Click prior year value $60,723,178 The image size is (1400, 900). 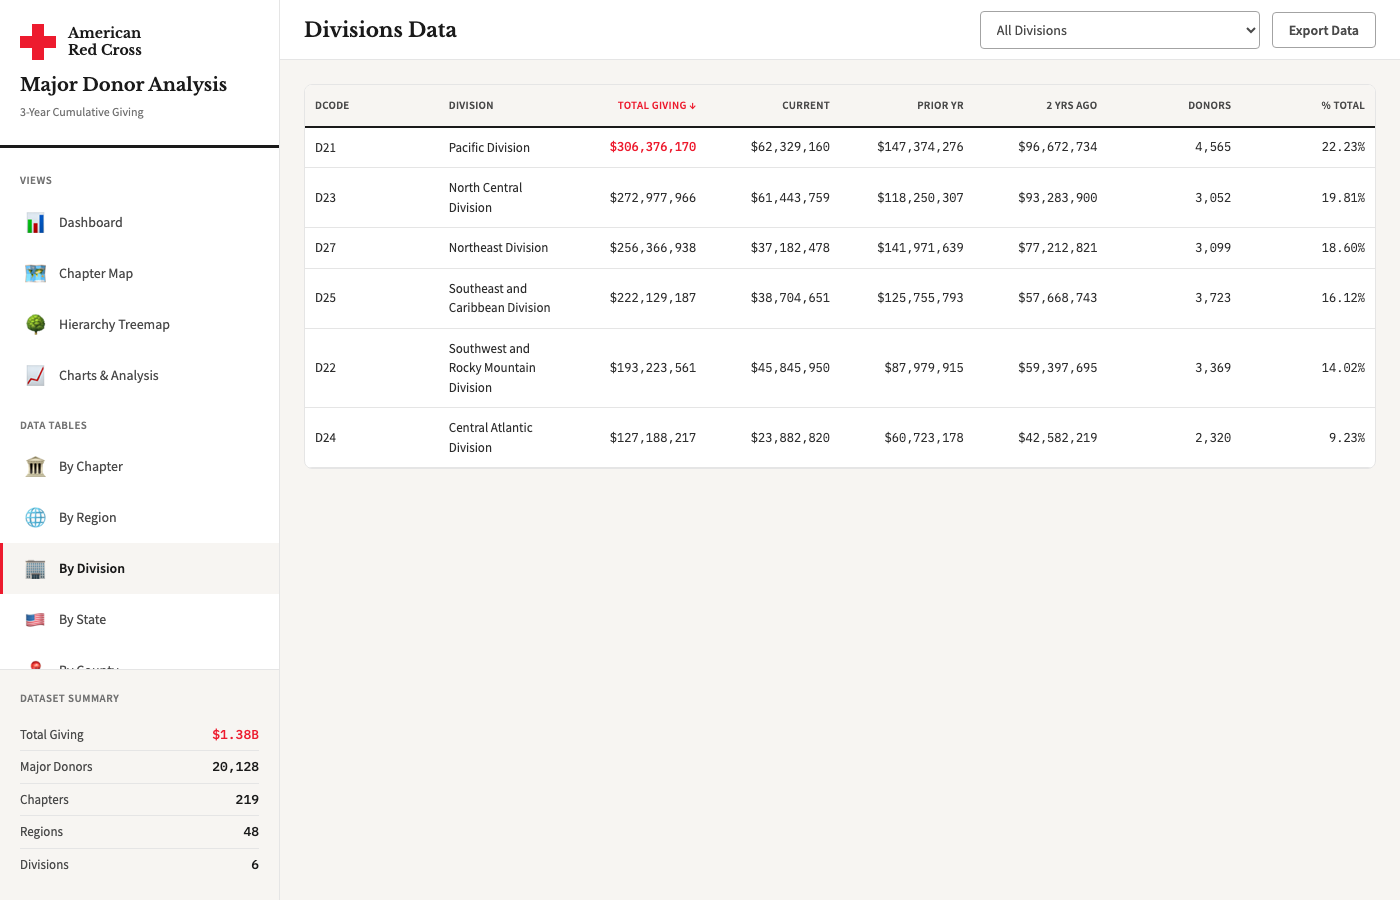(x=924, y=438)
